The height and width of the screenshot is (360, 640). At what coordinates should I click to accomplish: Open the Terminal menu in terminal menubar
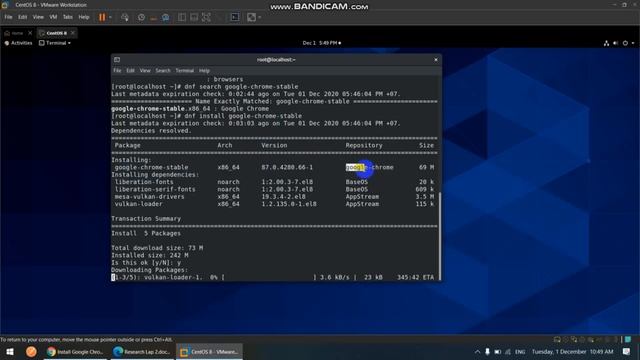[184, 71]
